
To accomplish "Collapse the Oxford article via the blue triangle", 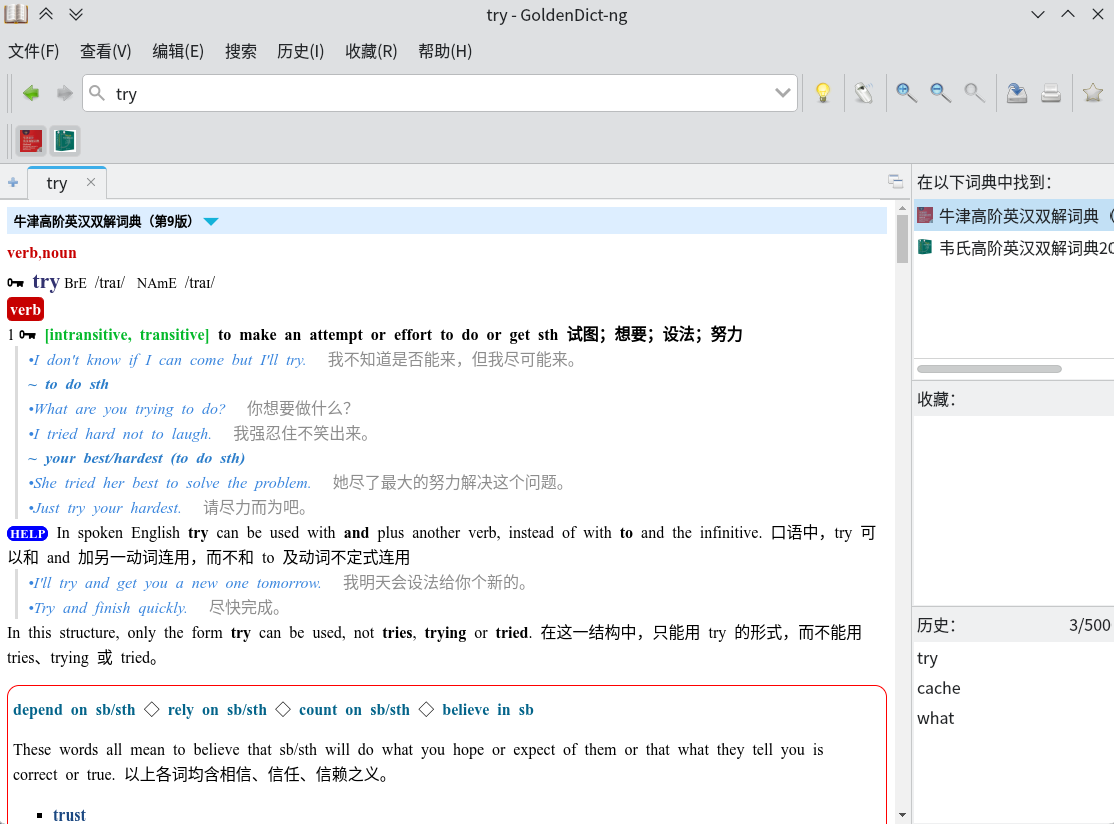I will pos(211,222).
